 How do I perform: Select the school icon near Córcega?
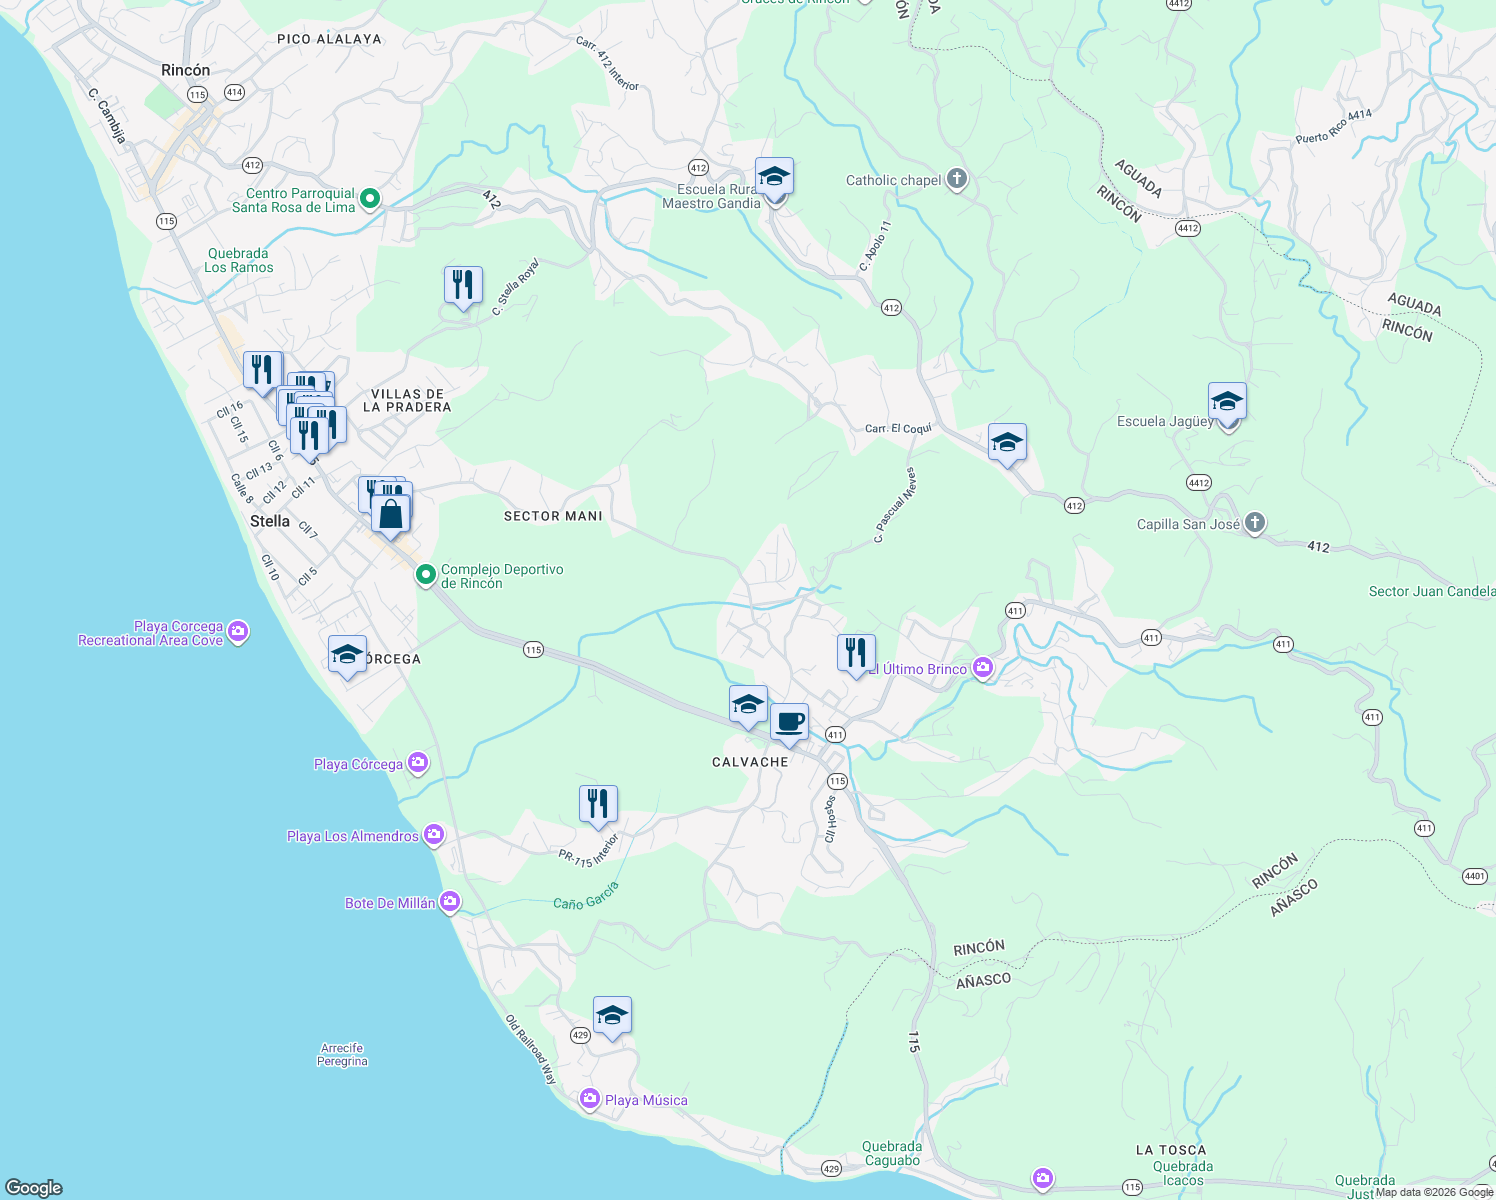pyautogui.click(x=347, y=657)
